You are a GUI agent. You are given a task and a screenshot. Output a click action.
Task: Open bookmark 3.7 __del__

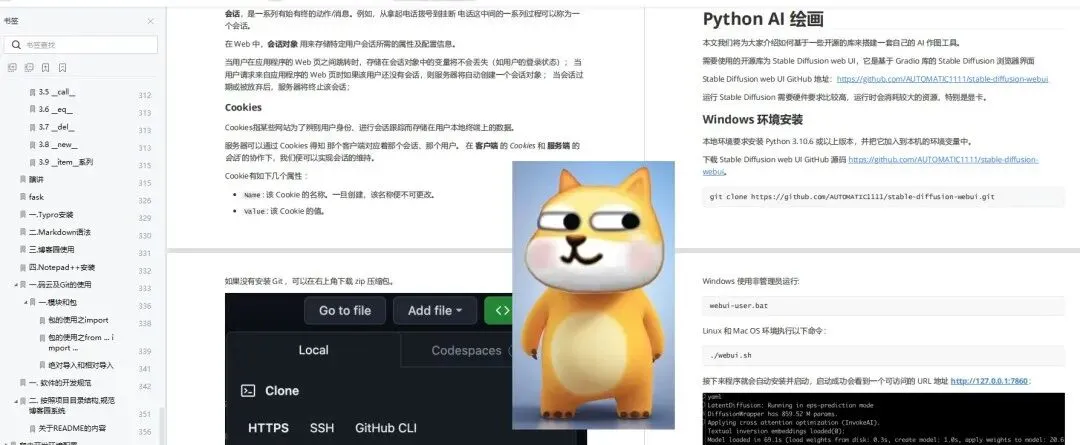(x=56, y=127)
